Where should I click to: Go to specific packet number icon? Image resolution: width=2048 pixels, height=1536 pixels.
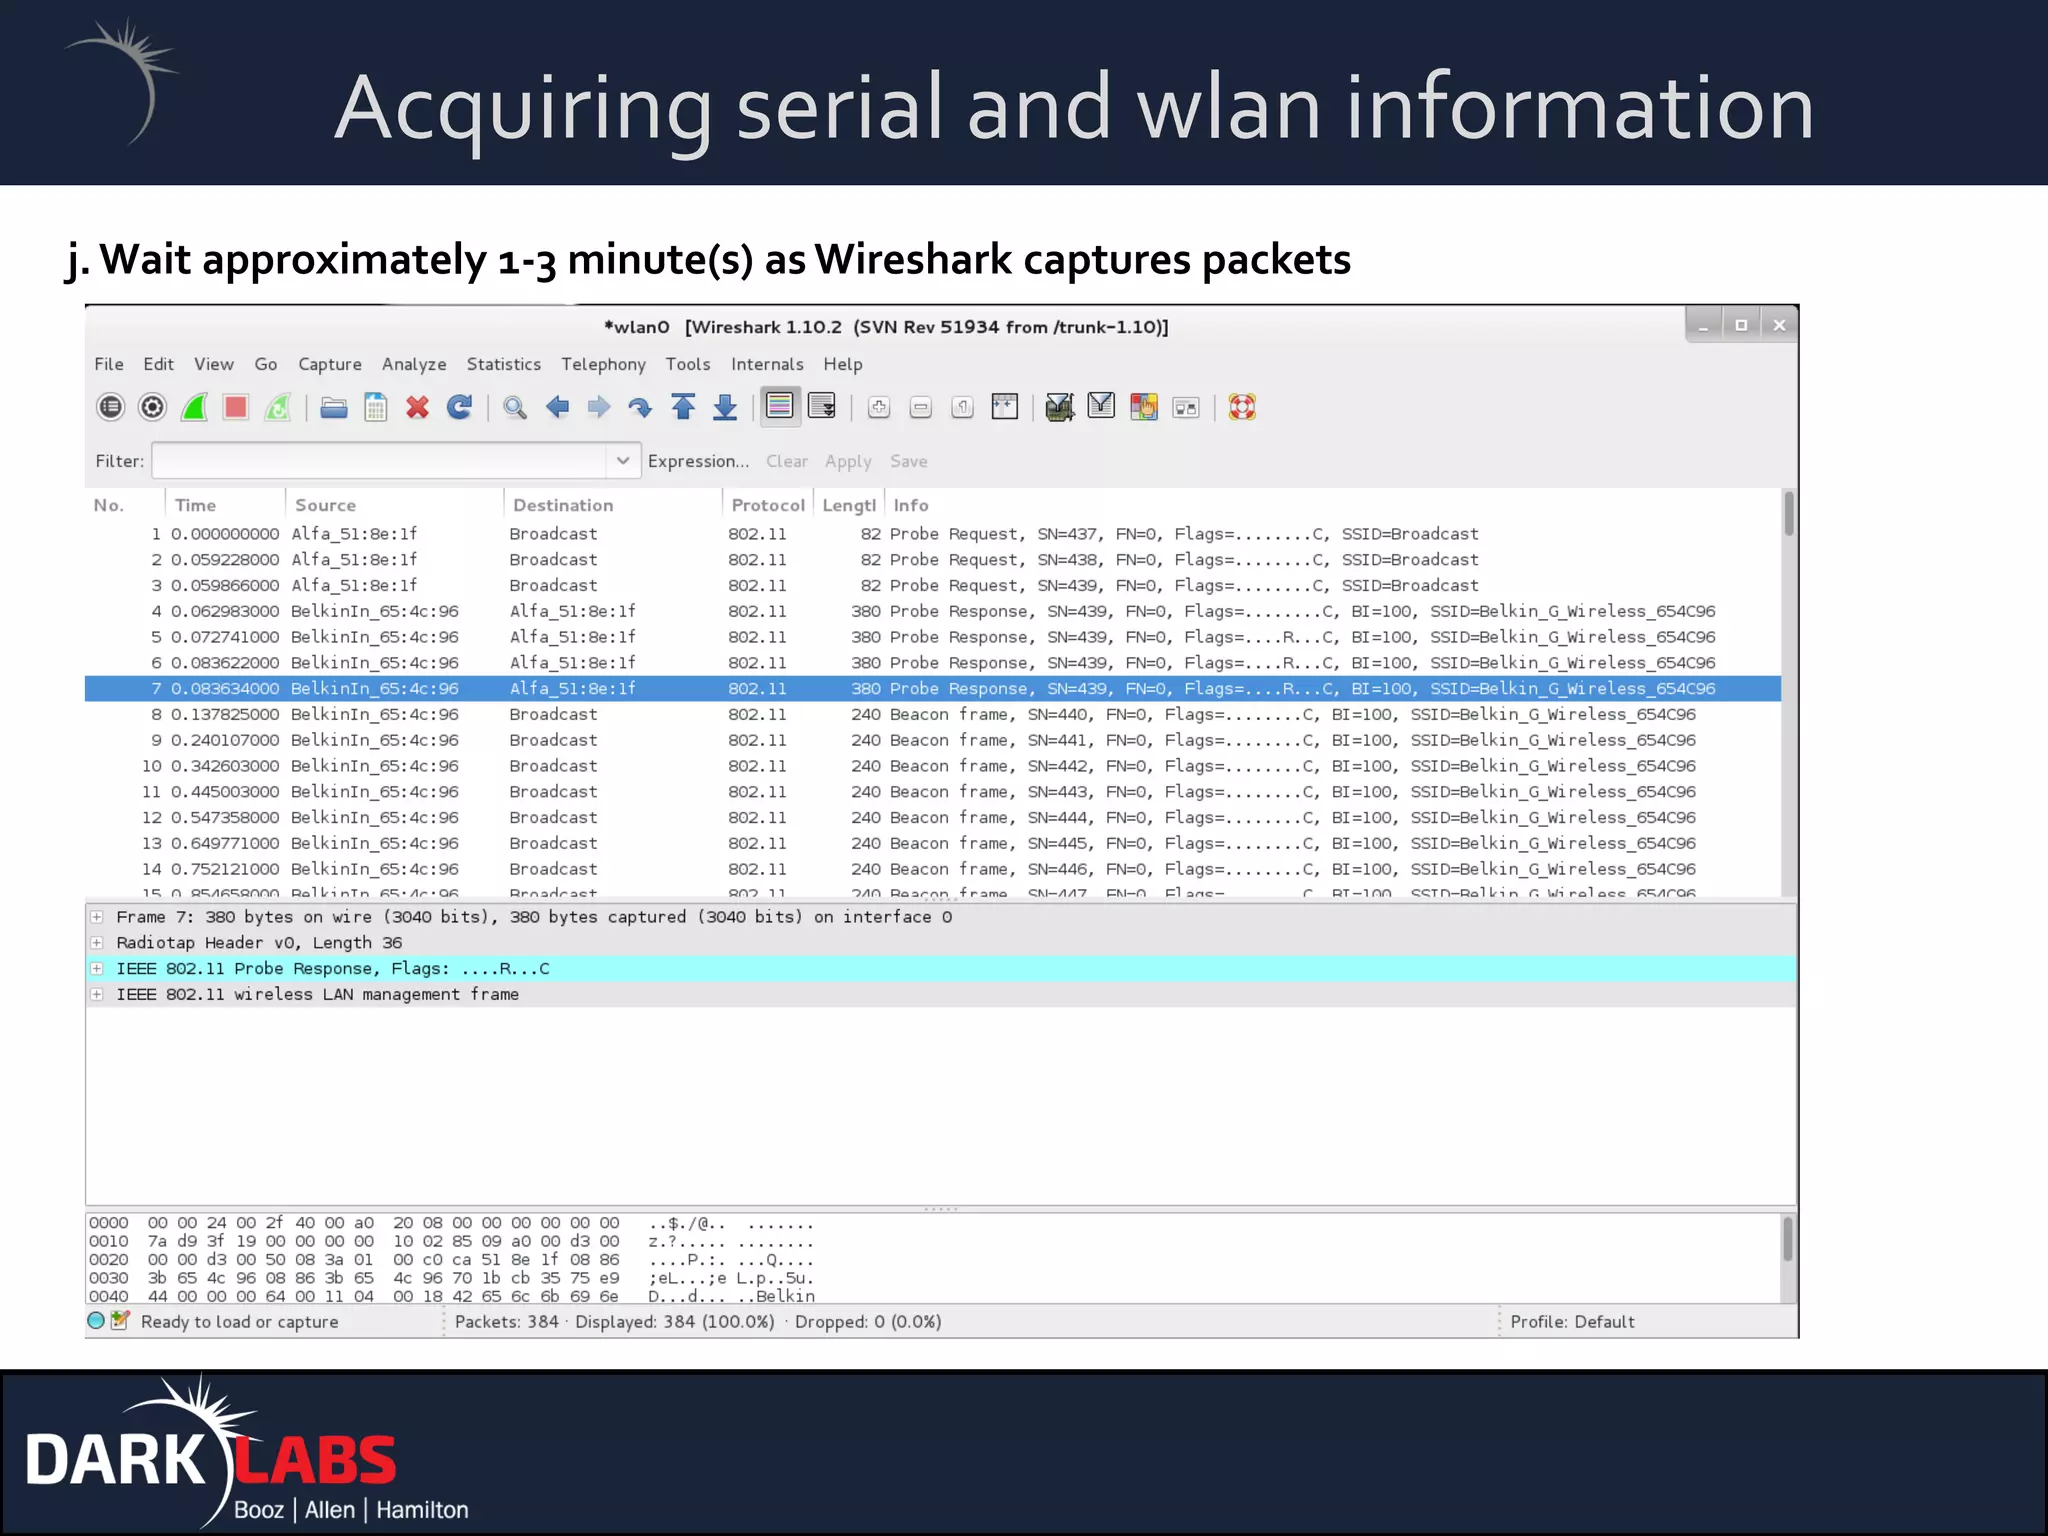point(640,407)
